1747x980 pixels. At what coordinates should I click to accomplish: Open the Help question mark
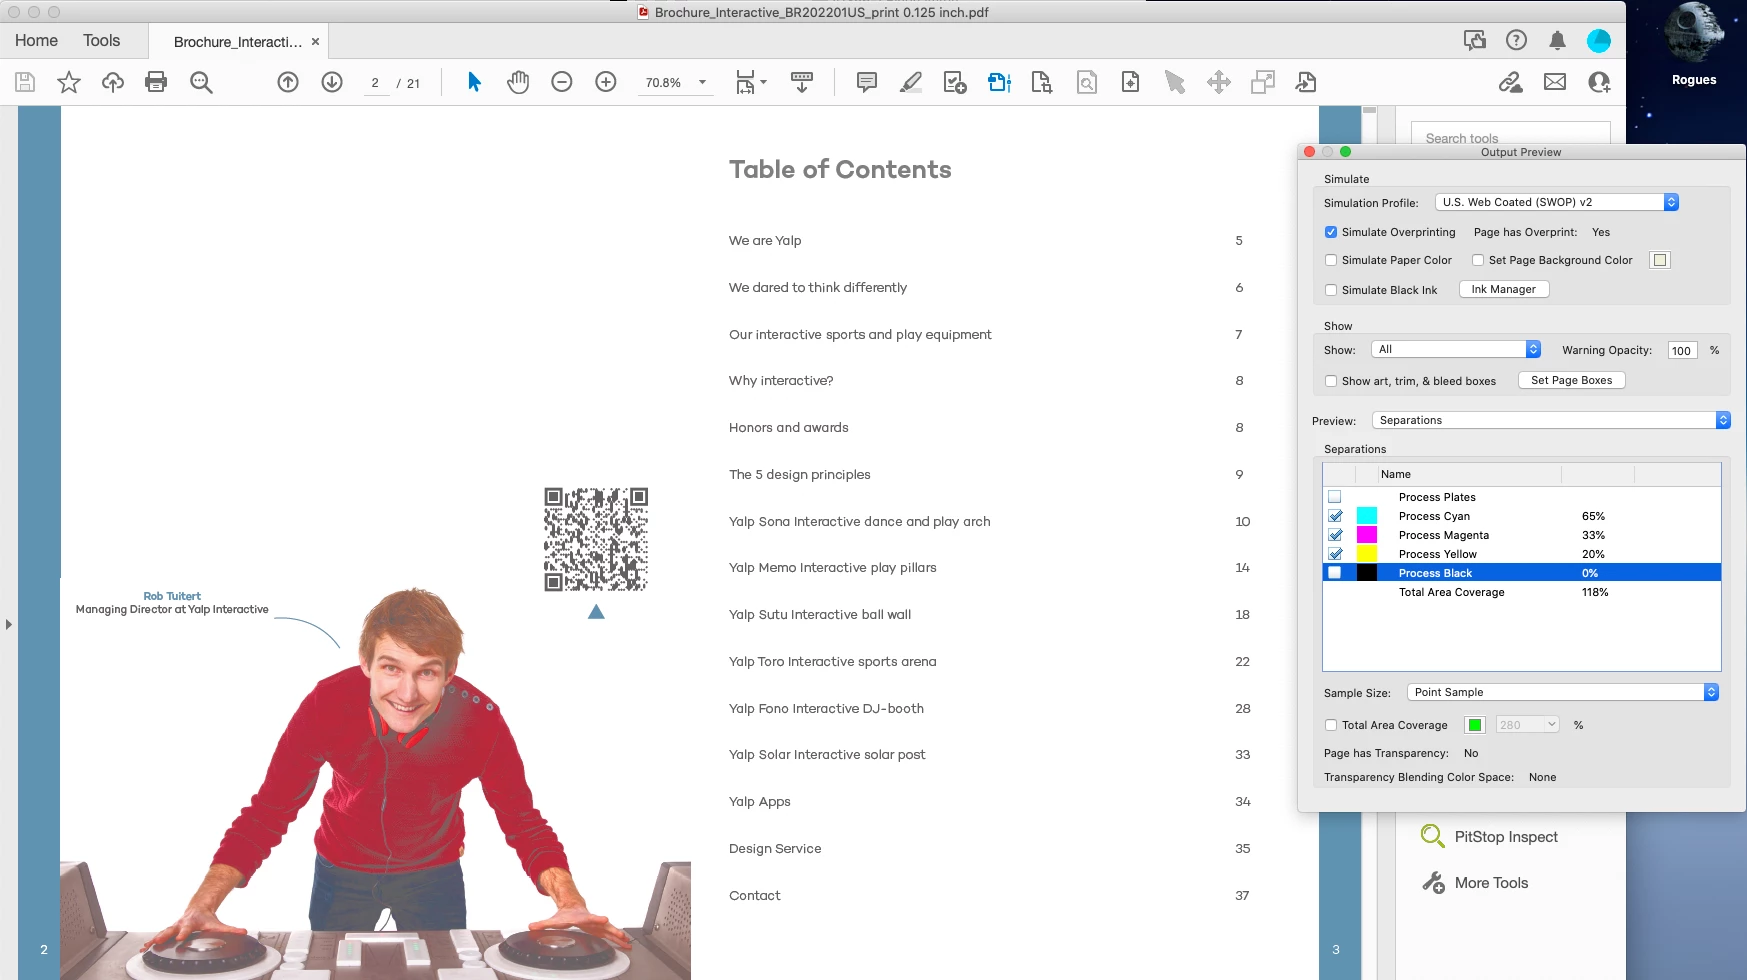pos(1516,40)
